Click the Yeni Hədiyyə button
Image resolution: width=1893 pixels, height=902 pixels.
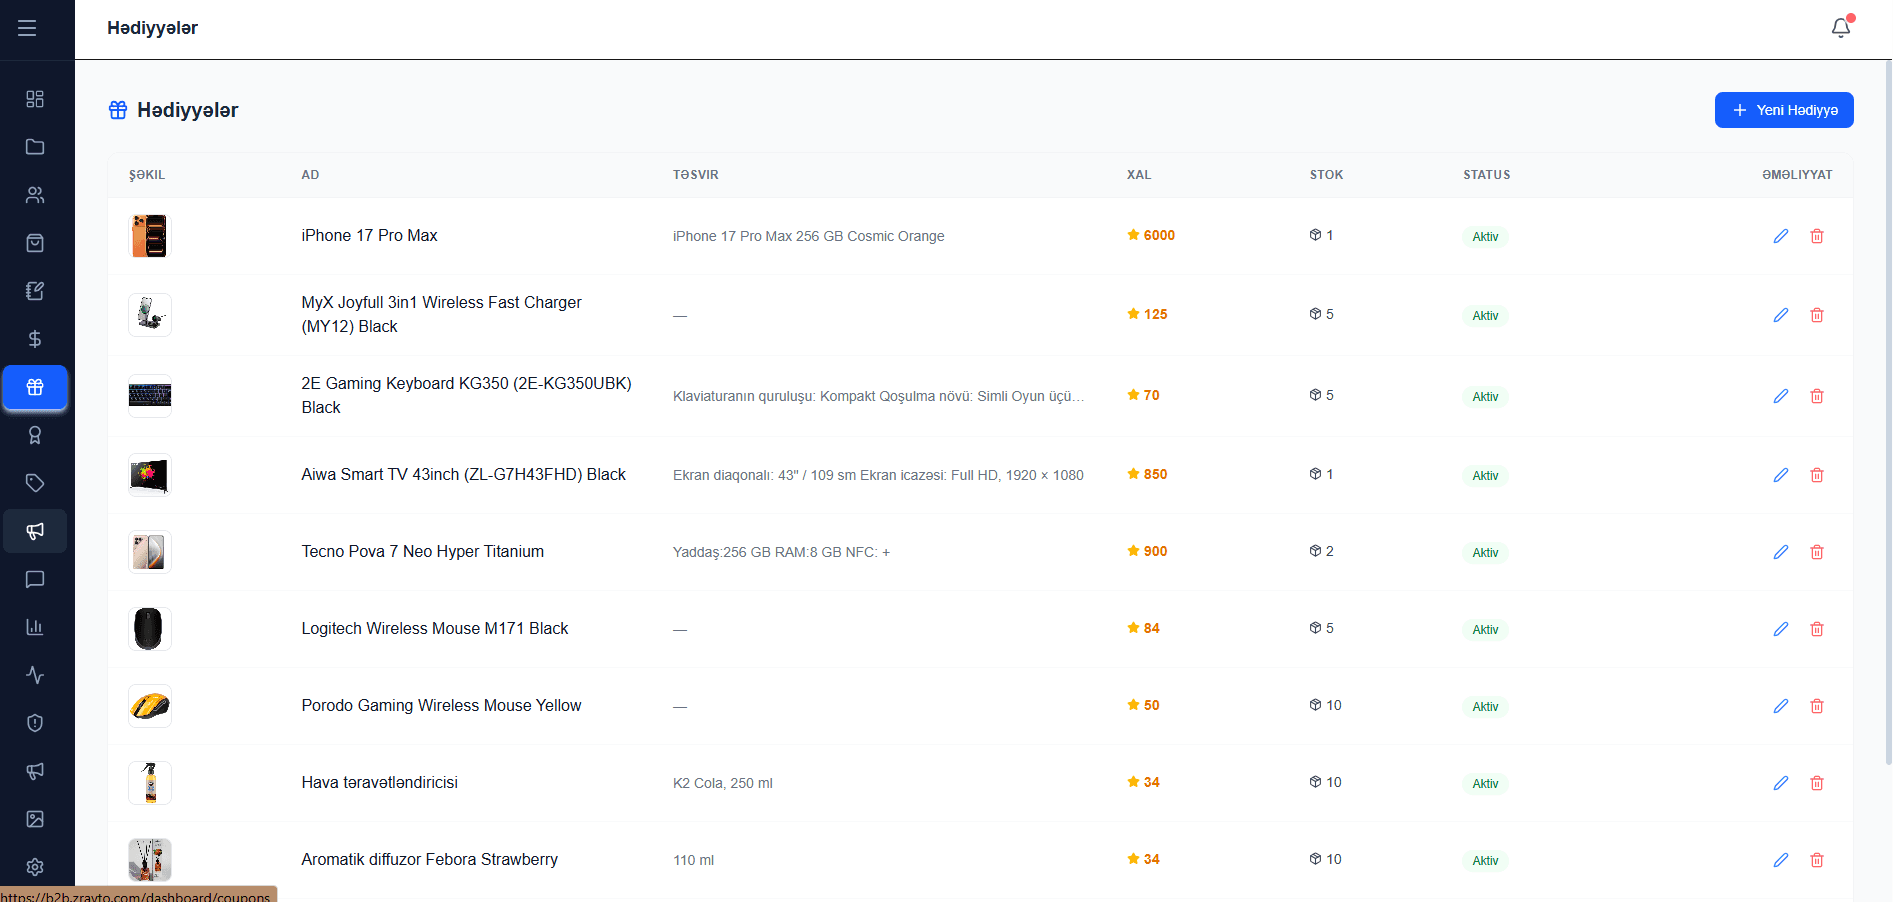pyautogui.click(x=1784, y=110)
